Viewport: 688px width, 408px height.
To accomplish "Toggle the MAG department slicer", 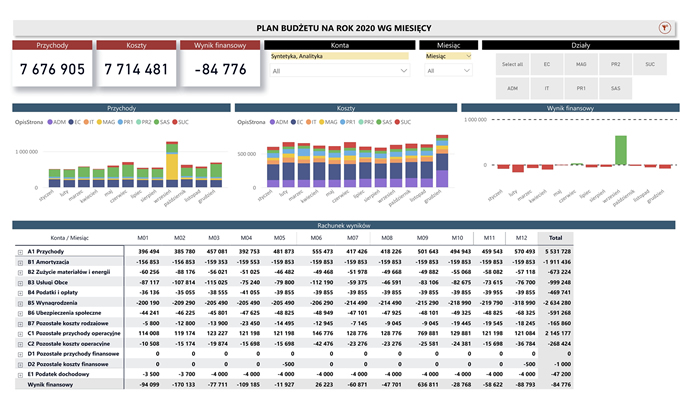I will (581, 64).
